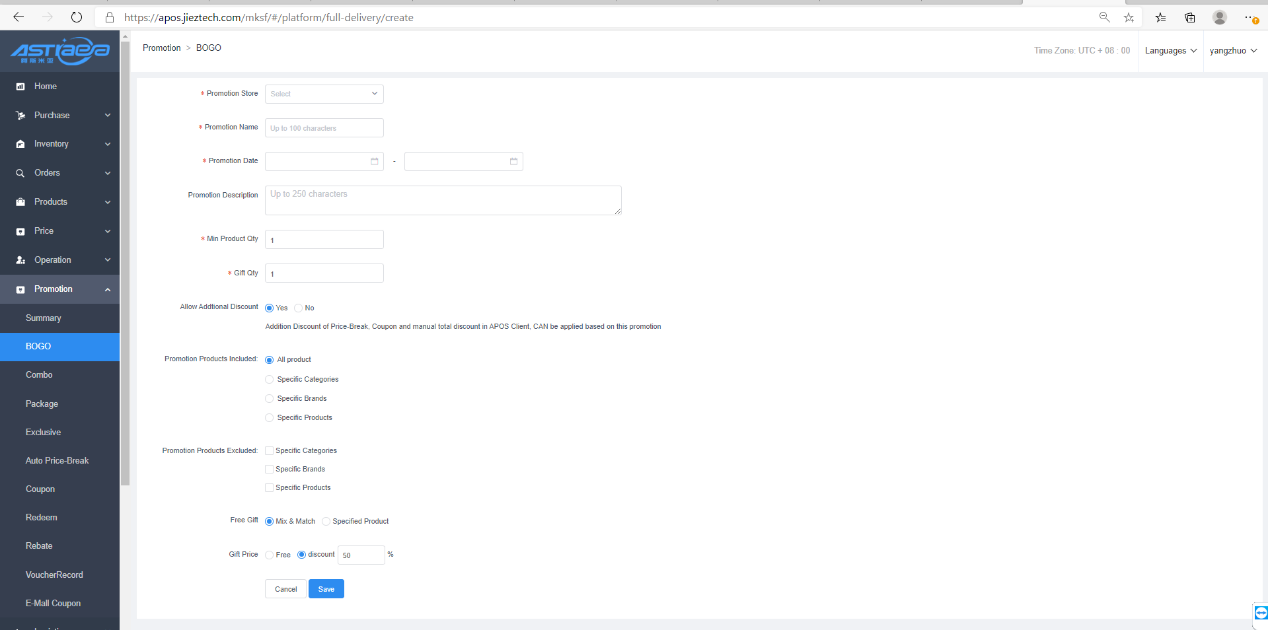This screenshot has height=630, width=1268.
Task: Open the Promotion Store dropdown
Action: click(324, 94)
